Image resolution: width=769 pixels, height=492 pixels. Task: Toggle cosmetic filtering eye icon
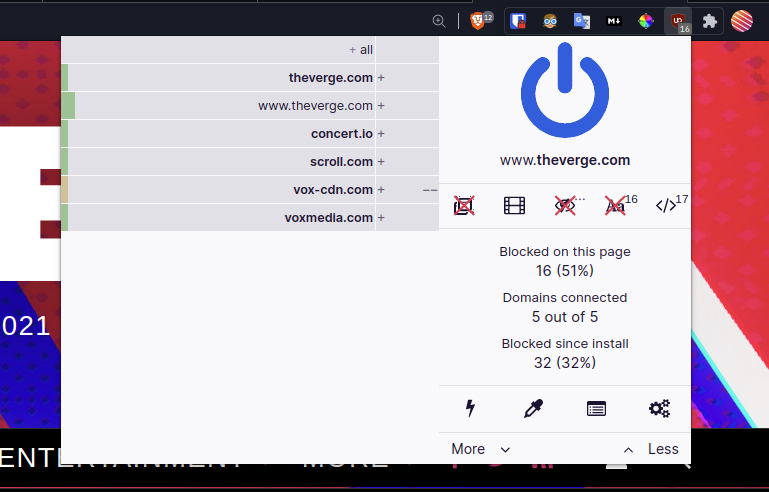[565, 206]
